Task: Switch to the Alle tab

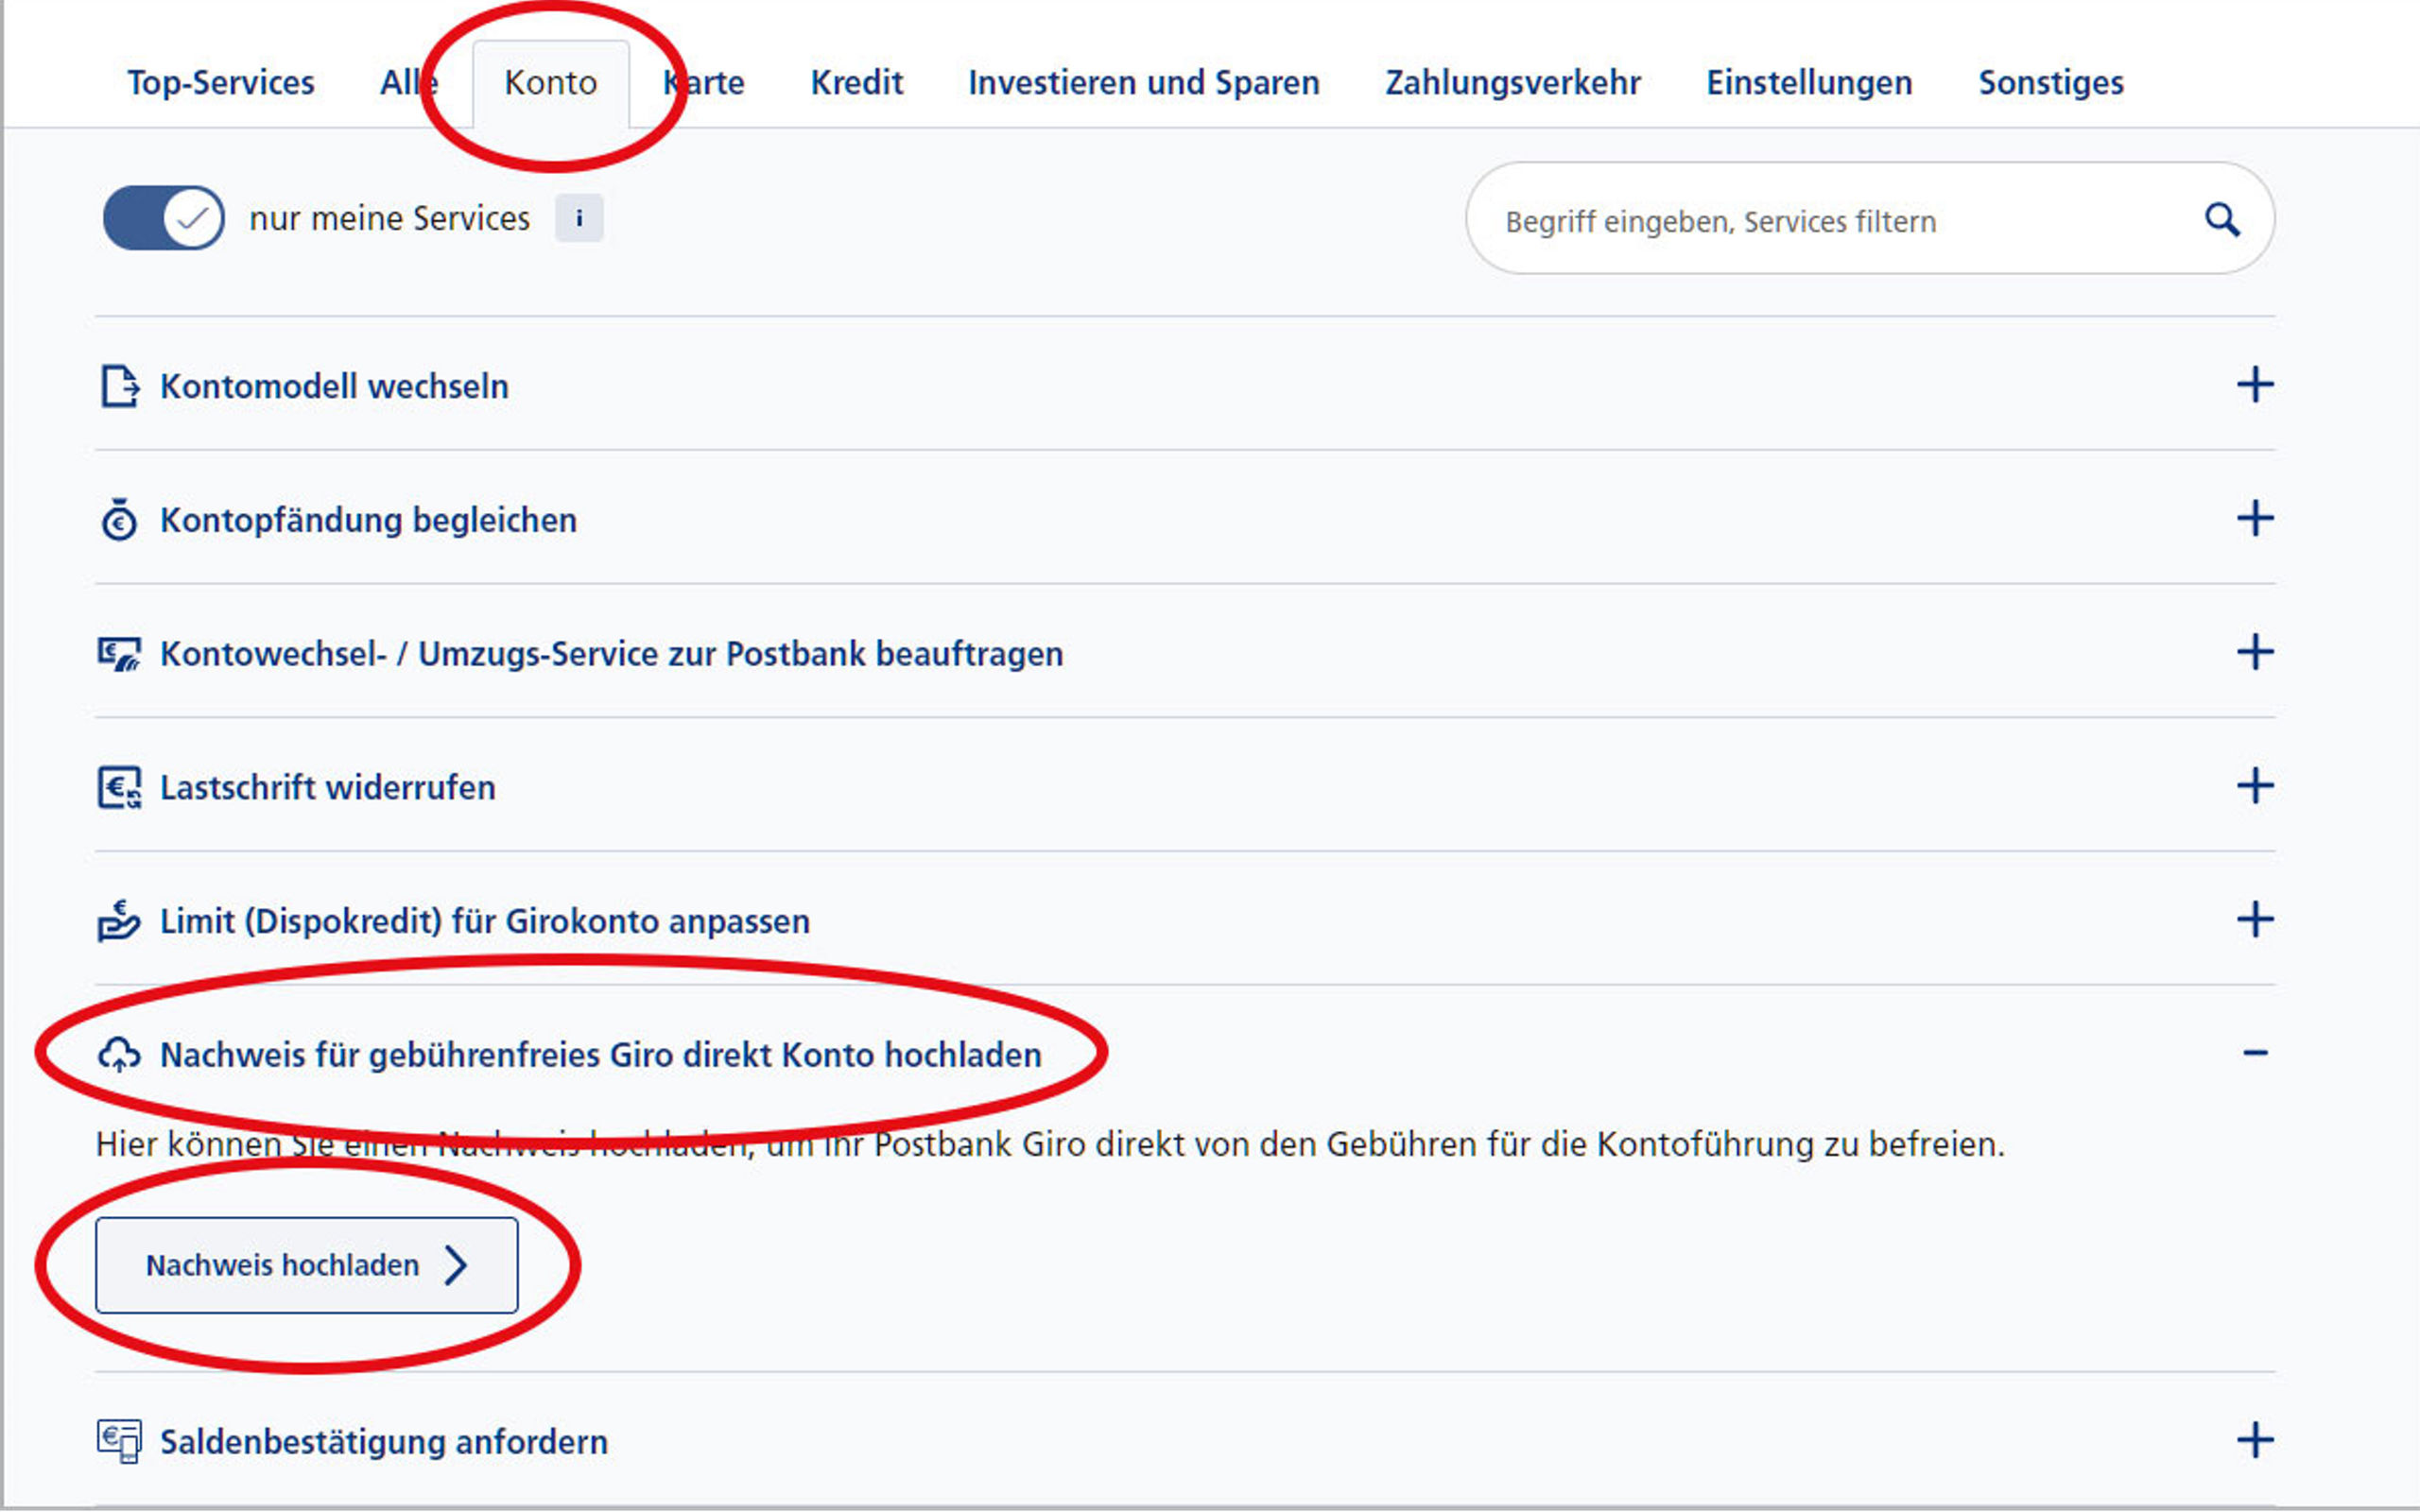Action: 409,83
